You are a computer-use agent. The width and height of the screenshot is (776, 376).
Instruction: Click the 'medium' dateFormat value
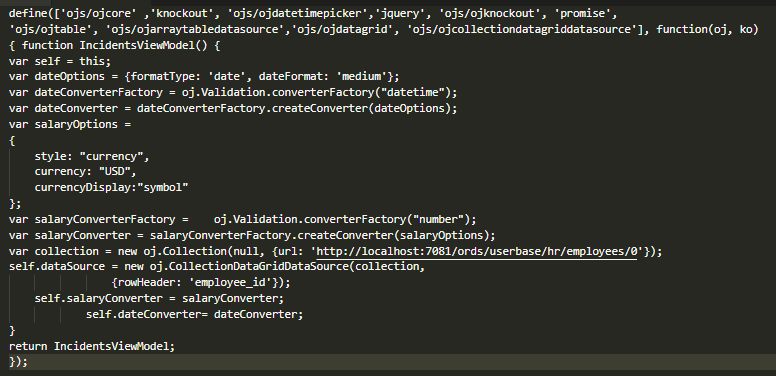(x=361, y=77)
